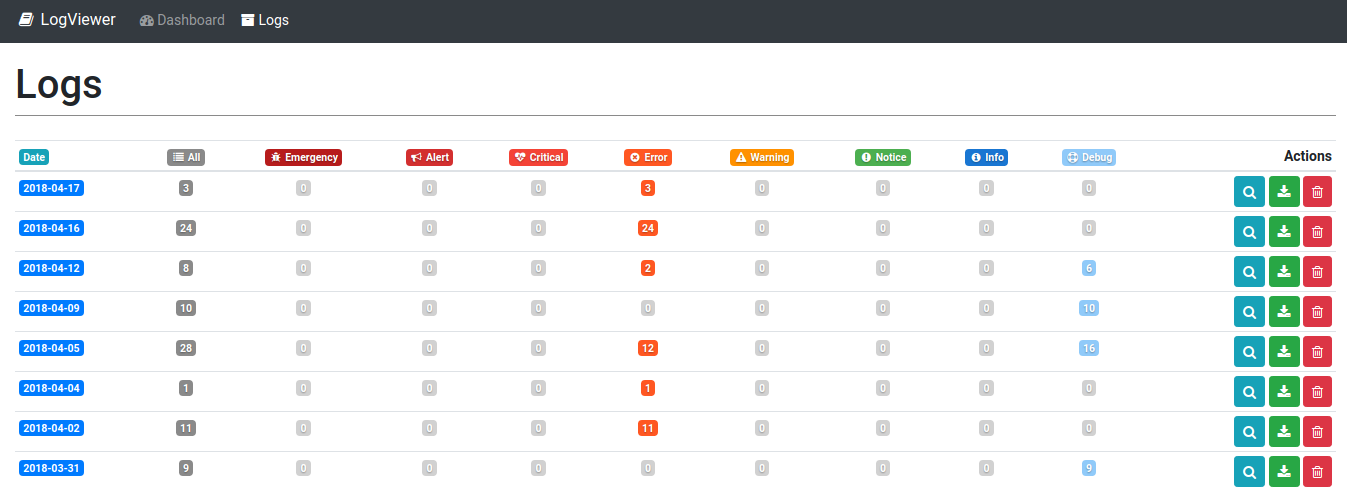This screenshot has height=491, width=1347.
Task: Click Error count 2 for 2018-04-12
Action: click(x=648, y=268)
